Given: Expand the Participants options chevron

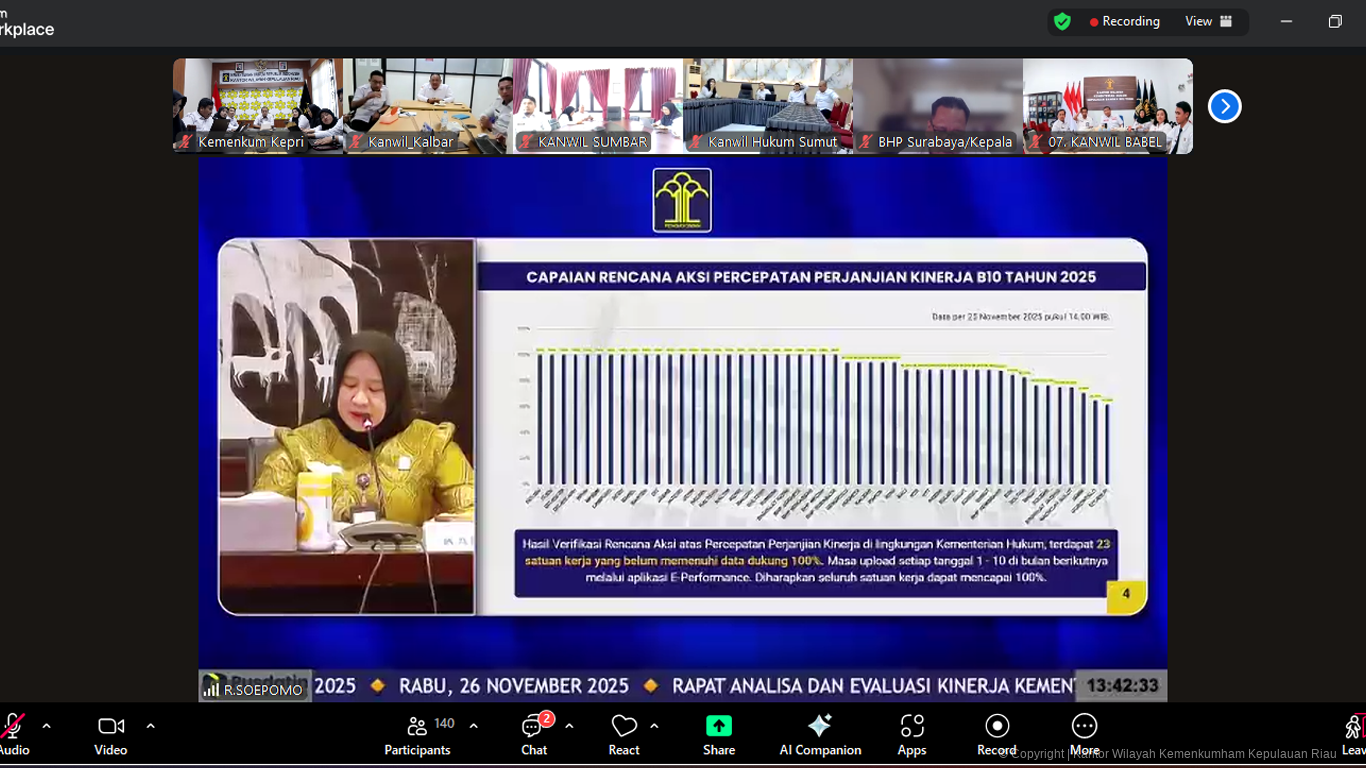Looking at the screenshot, I should click(474, 726).
